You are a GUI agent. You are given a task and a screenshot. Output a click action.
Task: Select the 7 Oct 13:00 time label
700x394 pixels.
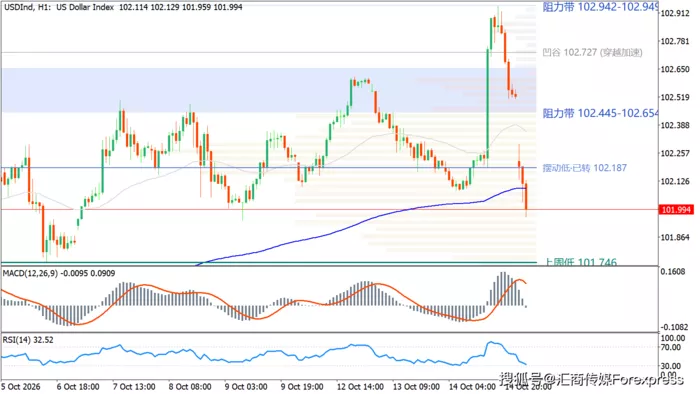click(134, 386)
